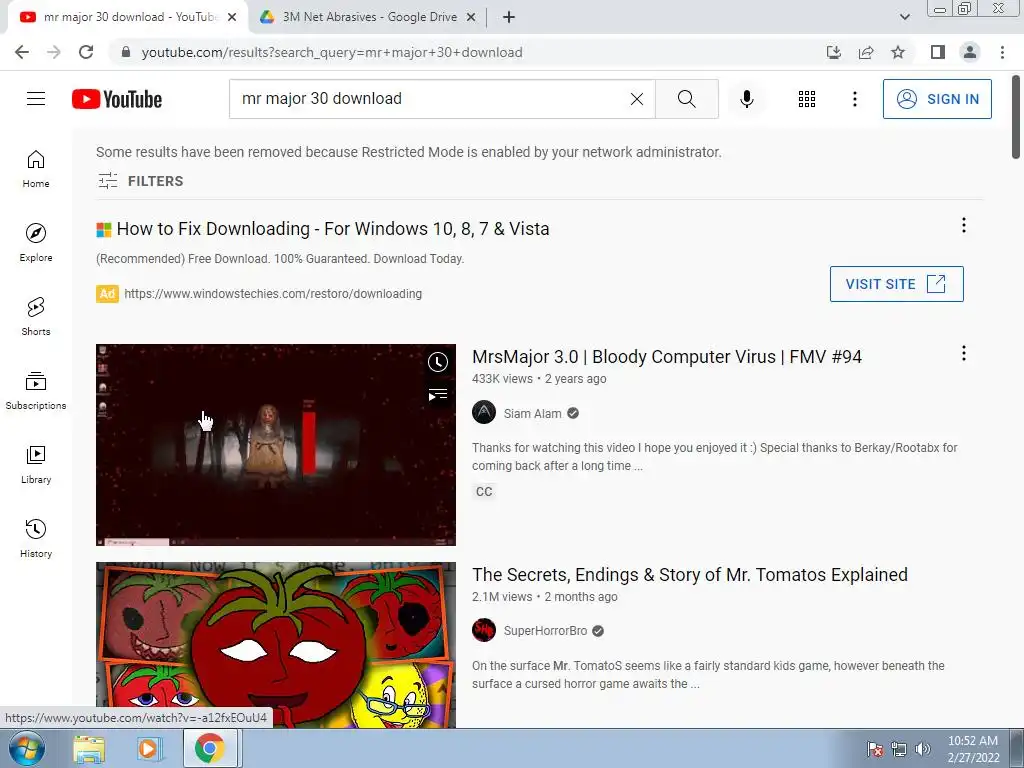The image size is (1024, 768).
Task: Add MrsMajor video to queue
Action: click(x=438, y=394)
